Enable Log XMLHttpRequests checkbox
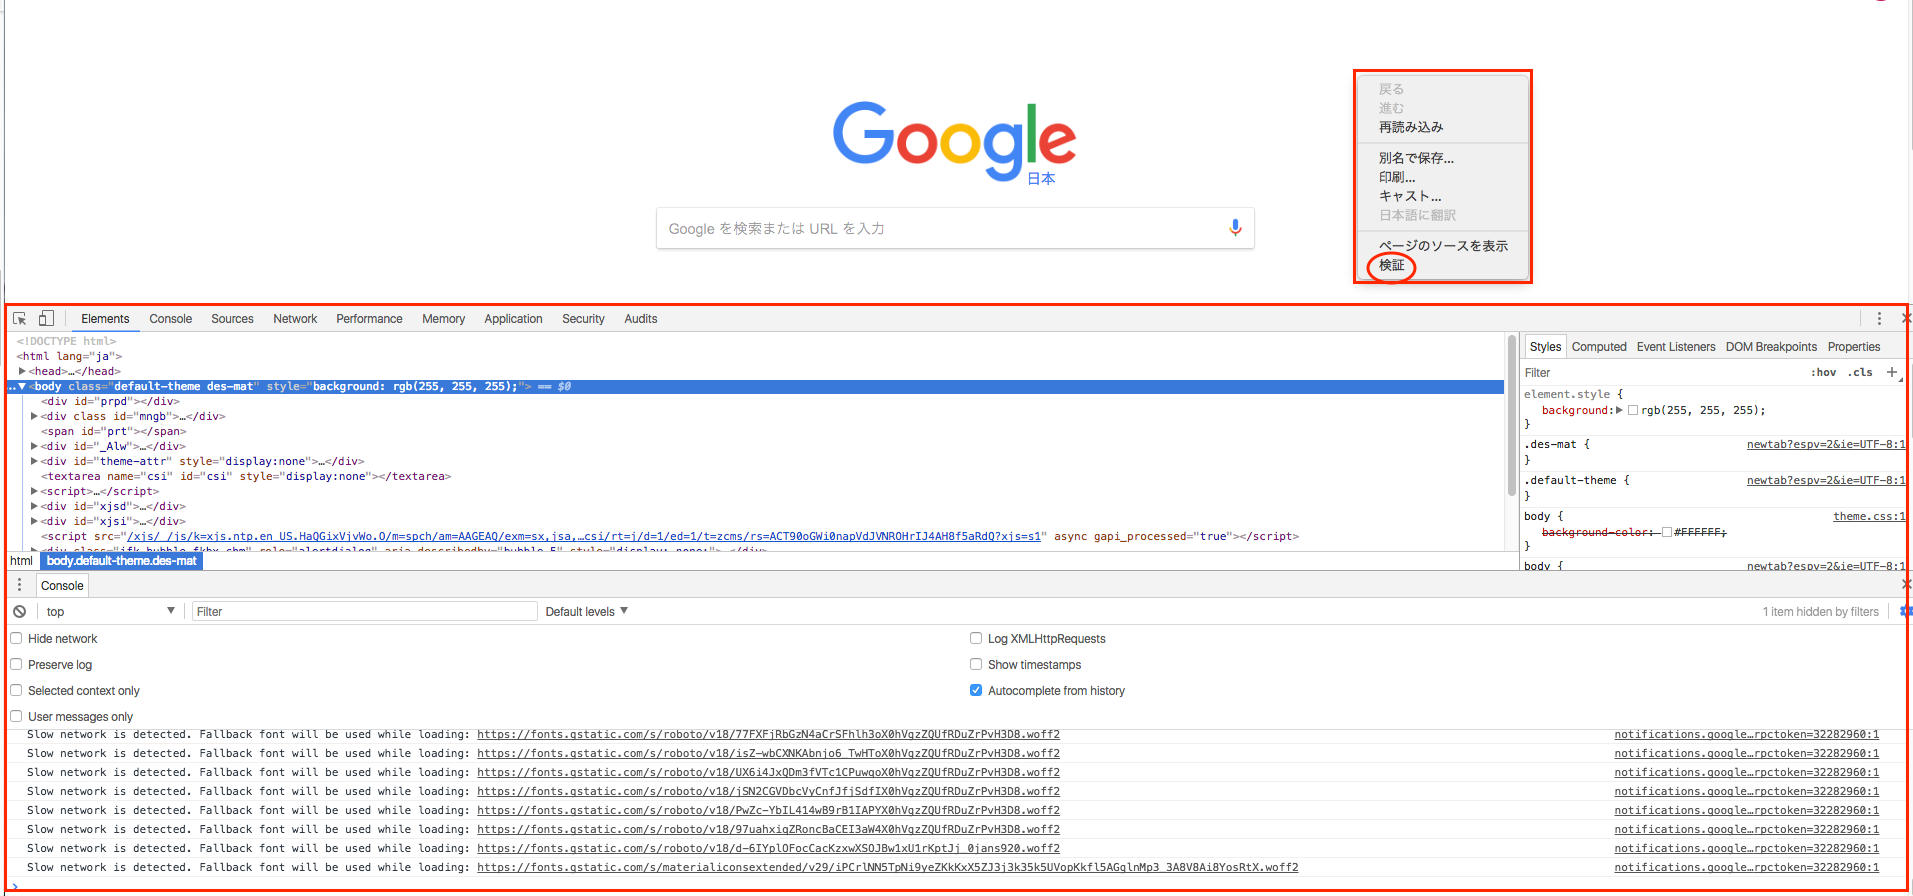Viewport: 1913px width, 896px height. pos(976,638)
